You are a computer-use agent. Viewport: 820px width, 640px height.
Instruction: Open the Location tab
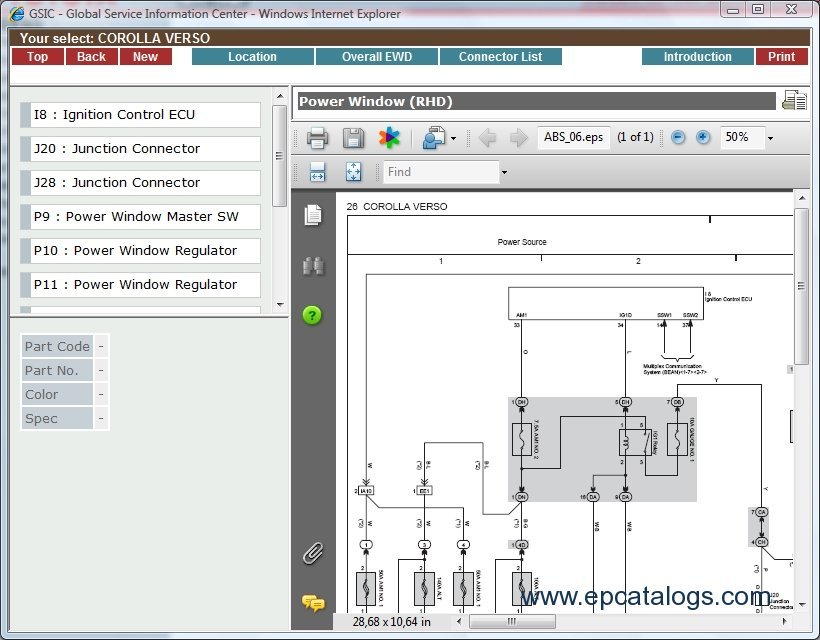253,56
